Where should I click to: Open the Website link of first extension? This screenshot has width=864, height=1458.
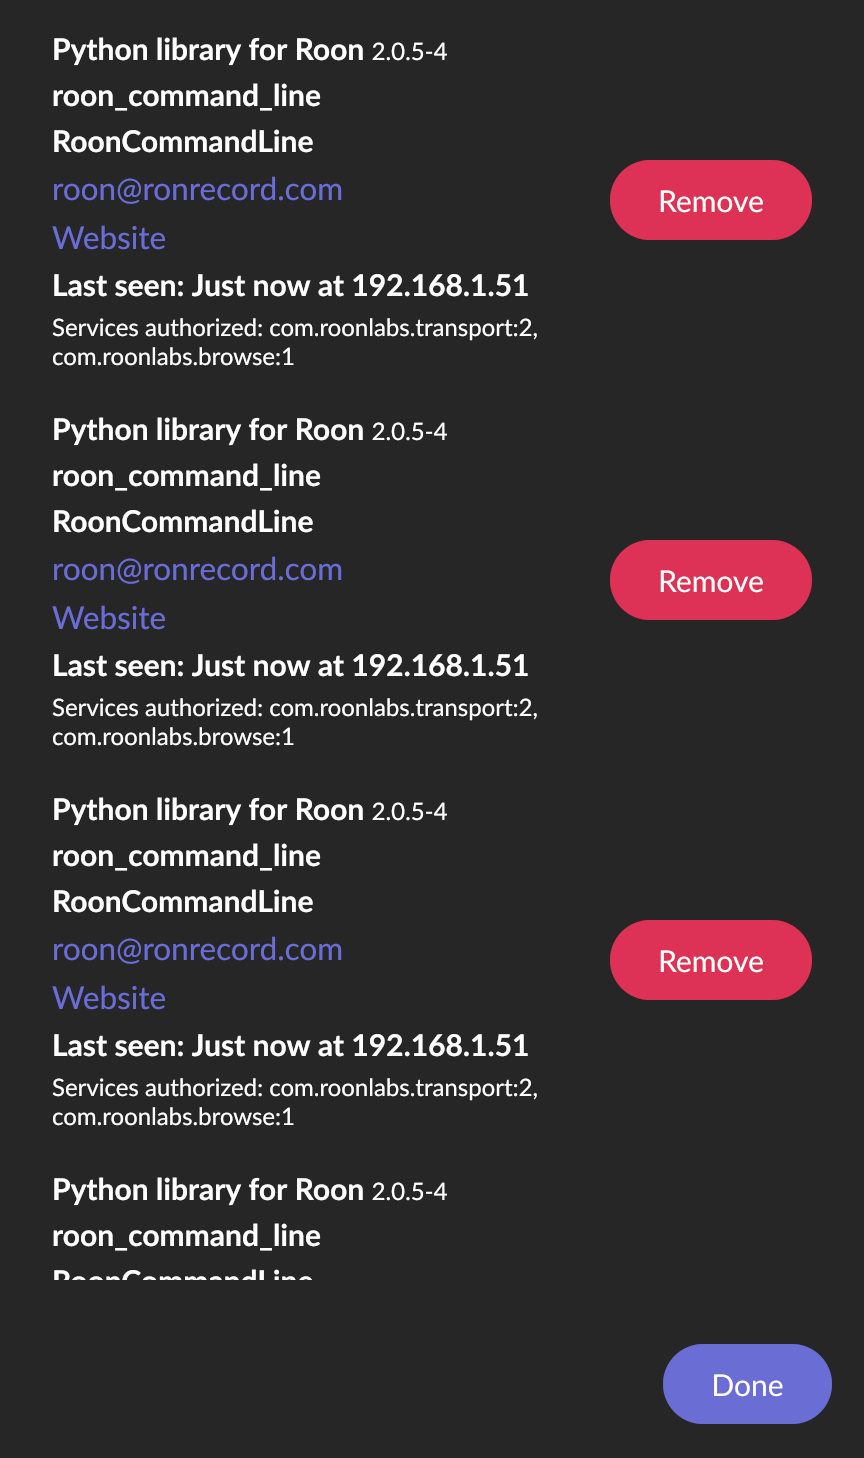click(x=109, y=238)
